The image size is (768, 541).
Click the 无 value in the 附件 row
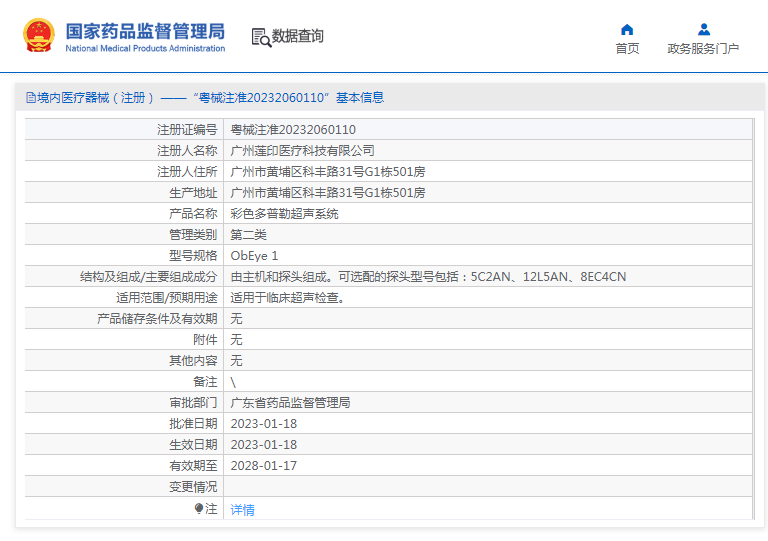[x=236, y=340]
